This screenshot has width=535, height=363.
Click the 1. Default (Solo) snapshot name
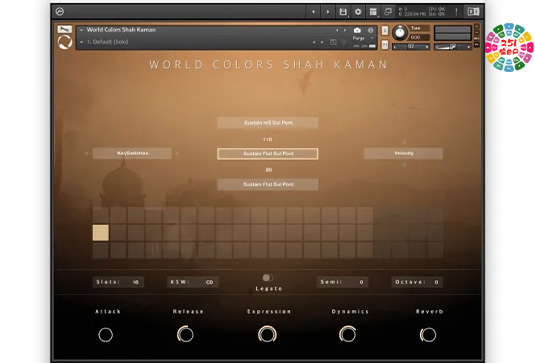point(107,42)
